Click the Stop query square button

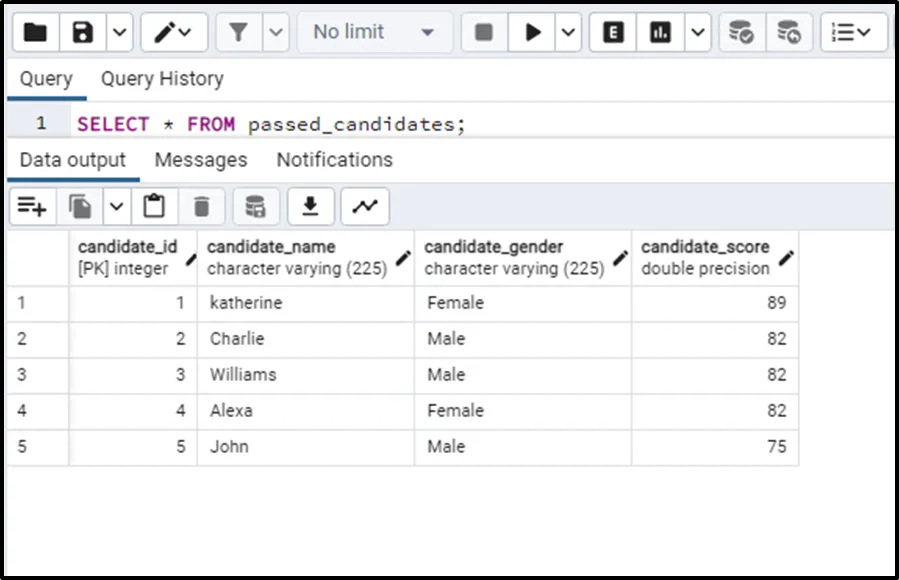click(x=484, y=33)
